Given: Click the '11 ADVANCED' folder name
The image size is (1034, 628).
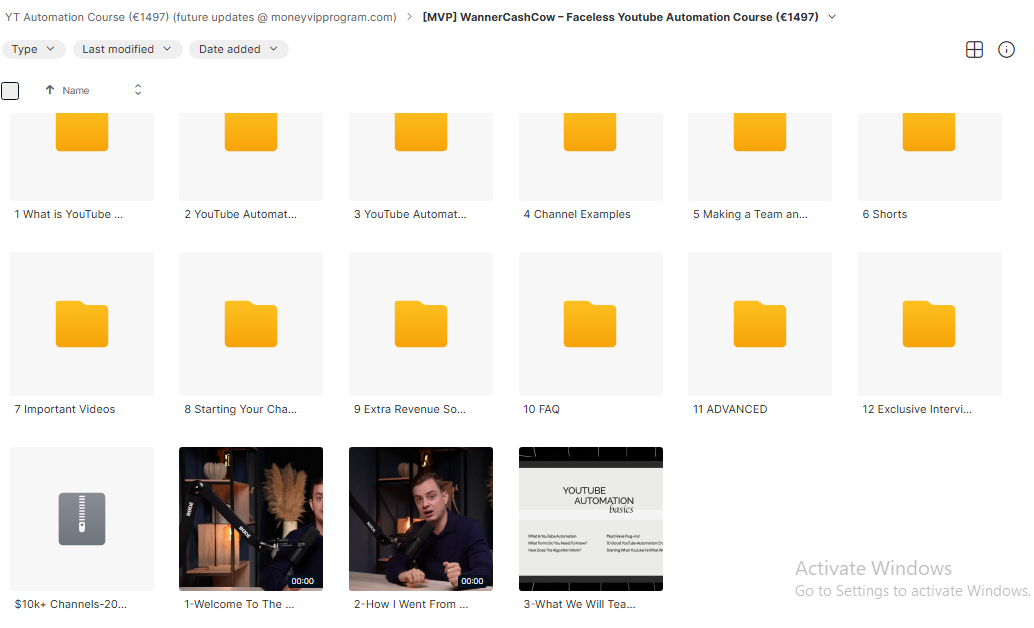Looking at the screenshot, I should (x=730, y=409).
